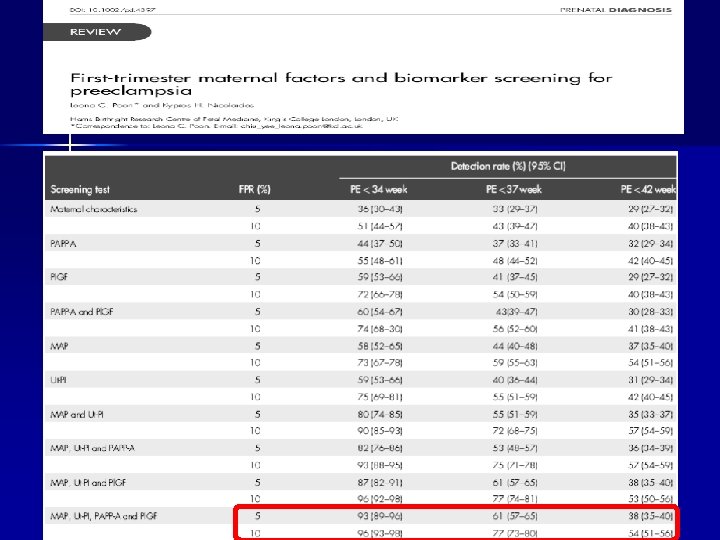The width and height of the screenshot is (720, 540).
Task: Select the '53 [50–56]' cell
Action: (x=651, y=499)
